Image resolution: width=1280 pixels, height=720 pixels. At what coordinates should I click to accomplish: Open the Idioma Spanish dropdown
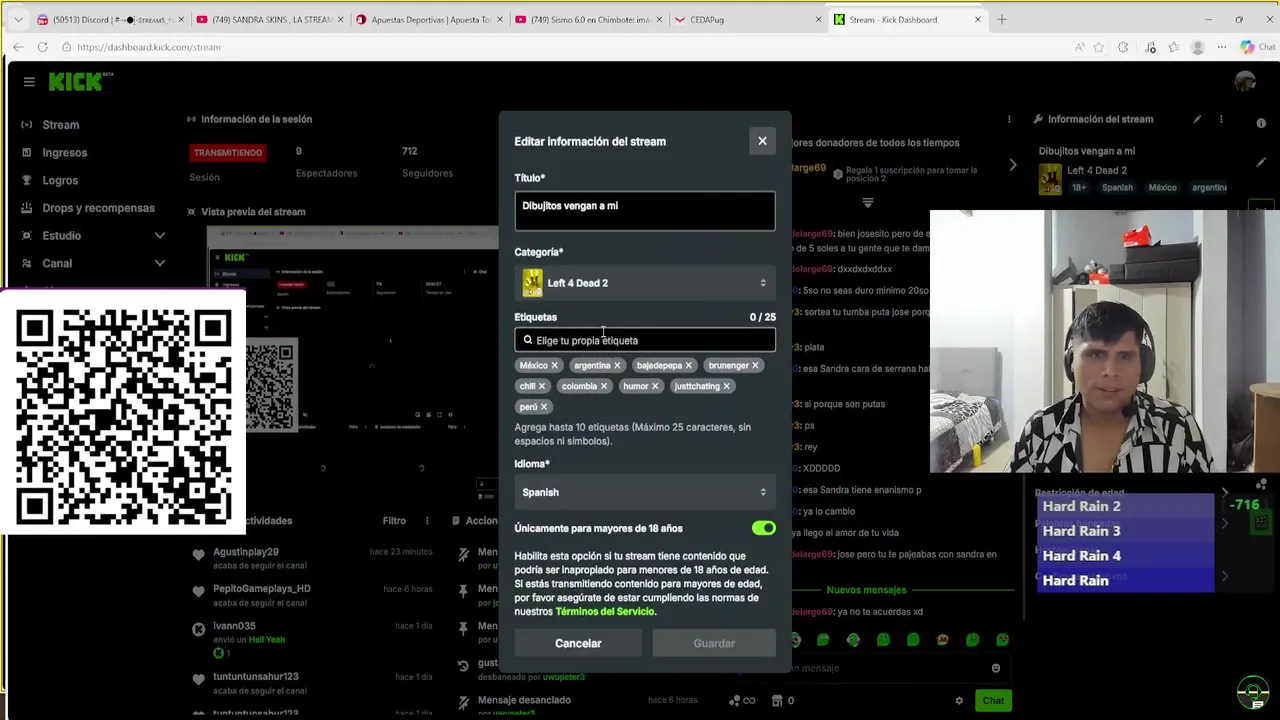click(x=644, y=492)
